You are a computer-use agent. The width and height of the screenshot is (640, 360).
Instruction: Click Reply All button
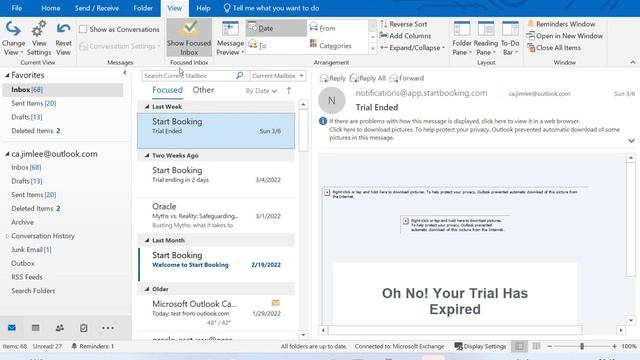point(368,78)
